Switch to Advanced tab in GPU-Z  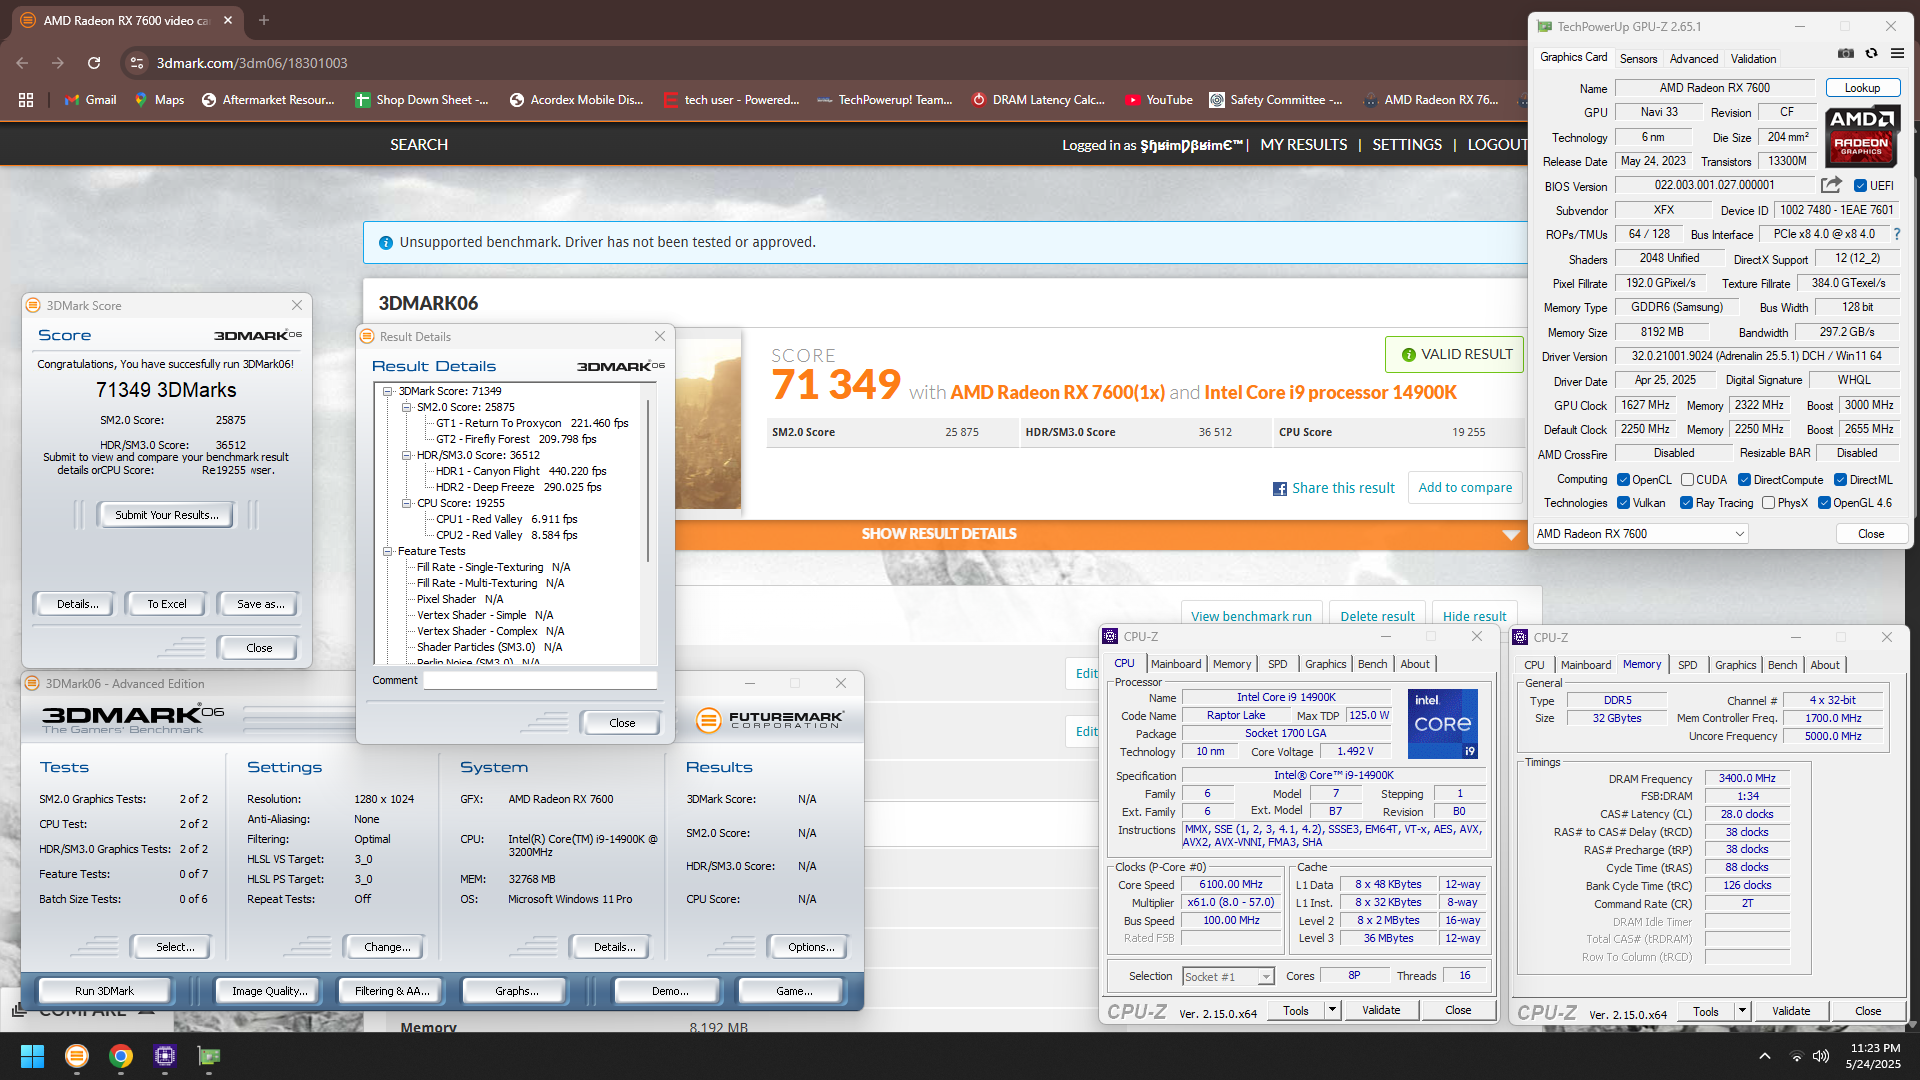coord(1694,59)
